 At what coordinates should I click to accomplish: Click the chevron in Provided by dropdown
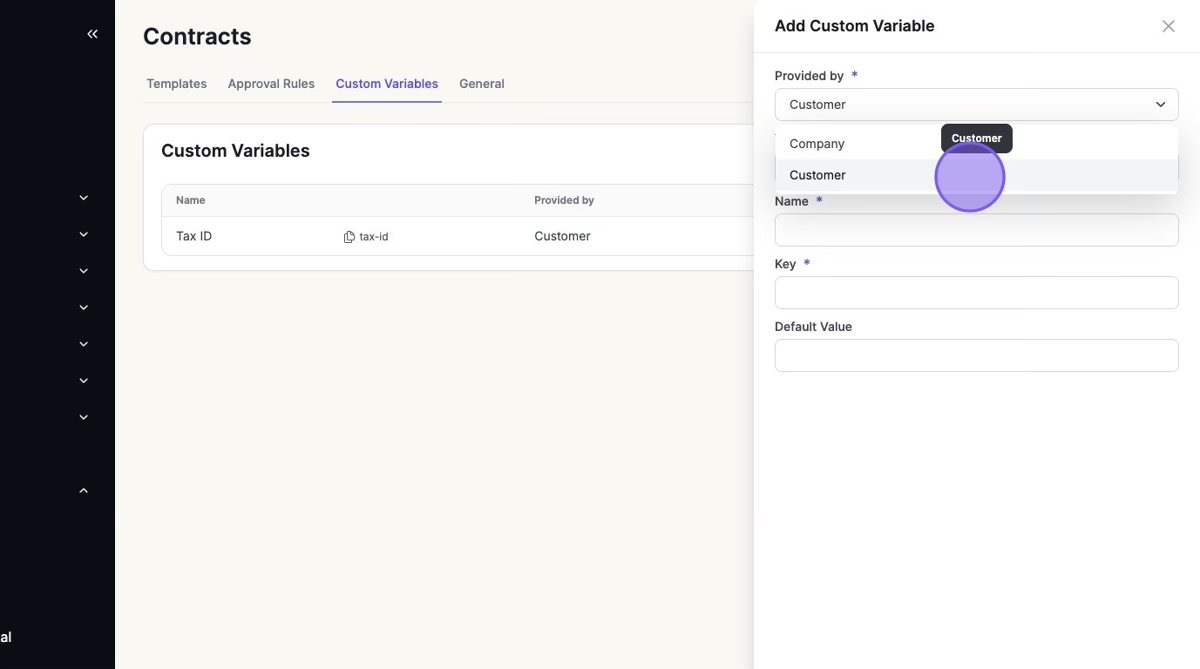point(1160,105)
